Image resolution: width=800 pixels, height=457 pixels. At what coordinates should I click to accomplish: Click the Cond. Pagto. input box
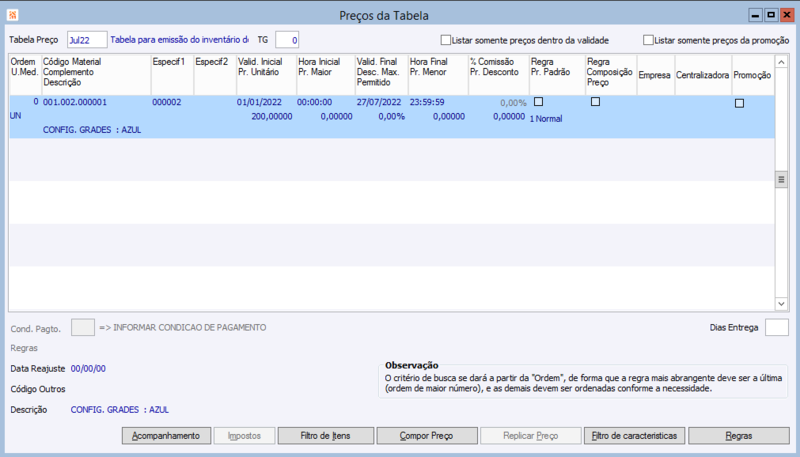pyautogui.click(x=83, y=327)
